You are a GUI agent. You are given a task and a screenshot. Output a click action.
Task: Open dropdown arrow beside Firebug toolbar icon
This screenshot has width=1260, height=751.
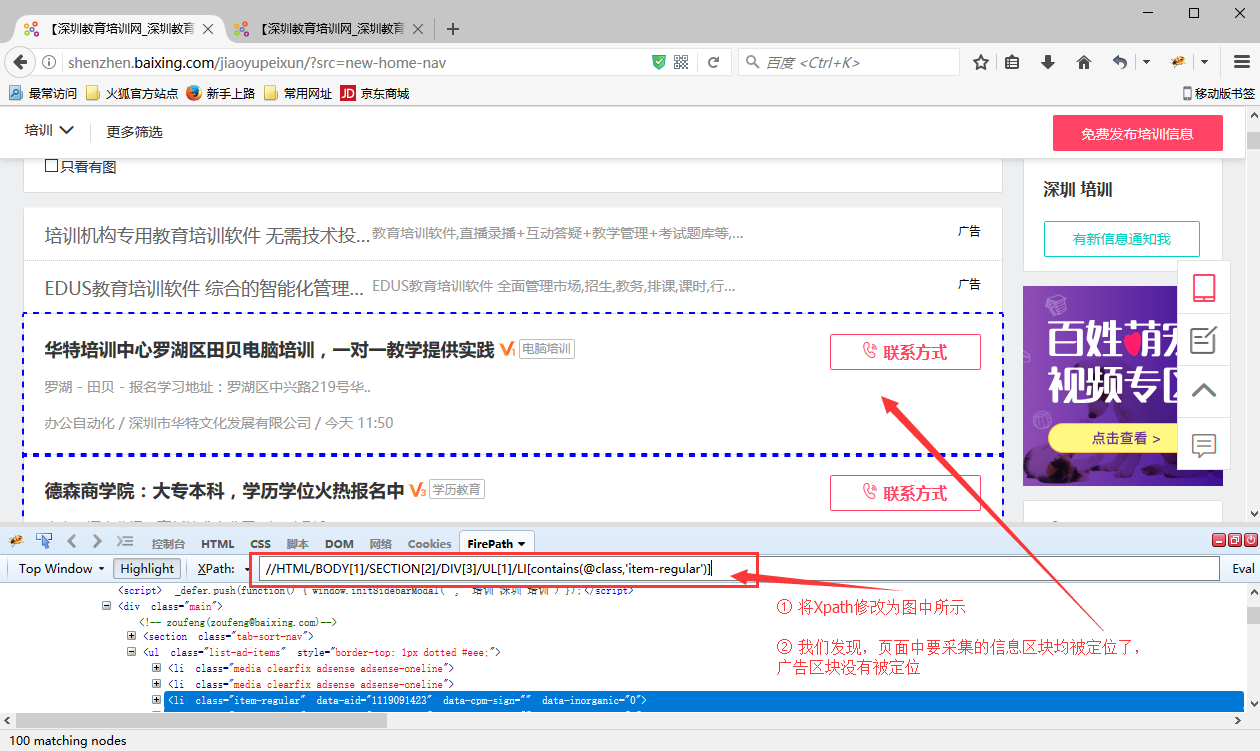click(x=1205, y=62)
